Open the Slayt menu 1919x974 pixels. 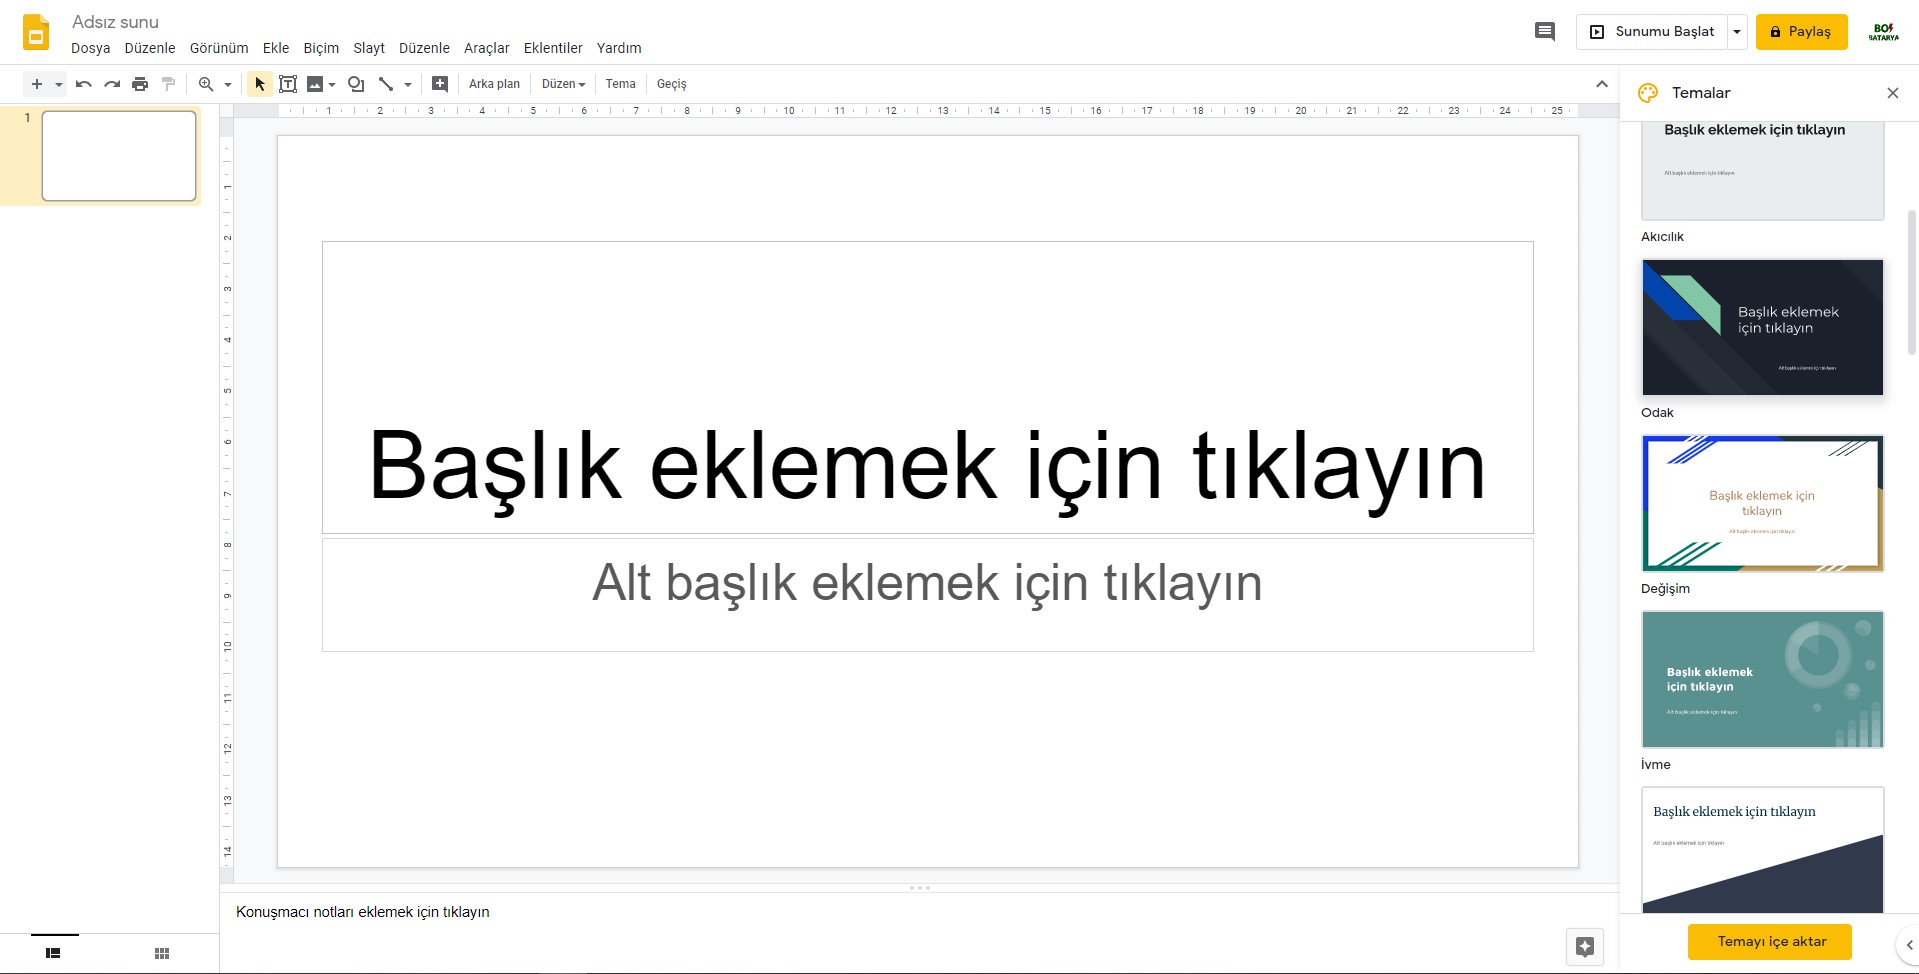tap(368, 47)
